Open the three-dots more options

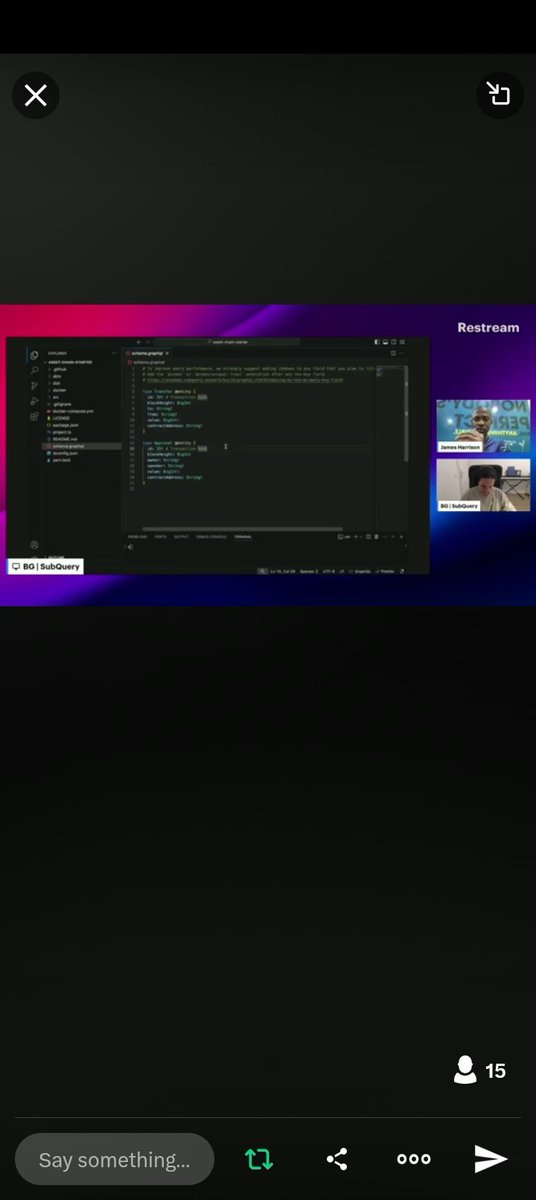click(x=414, y=1159)
